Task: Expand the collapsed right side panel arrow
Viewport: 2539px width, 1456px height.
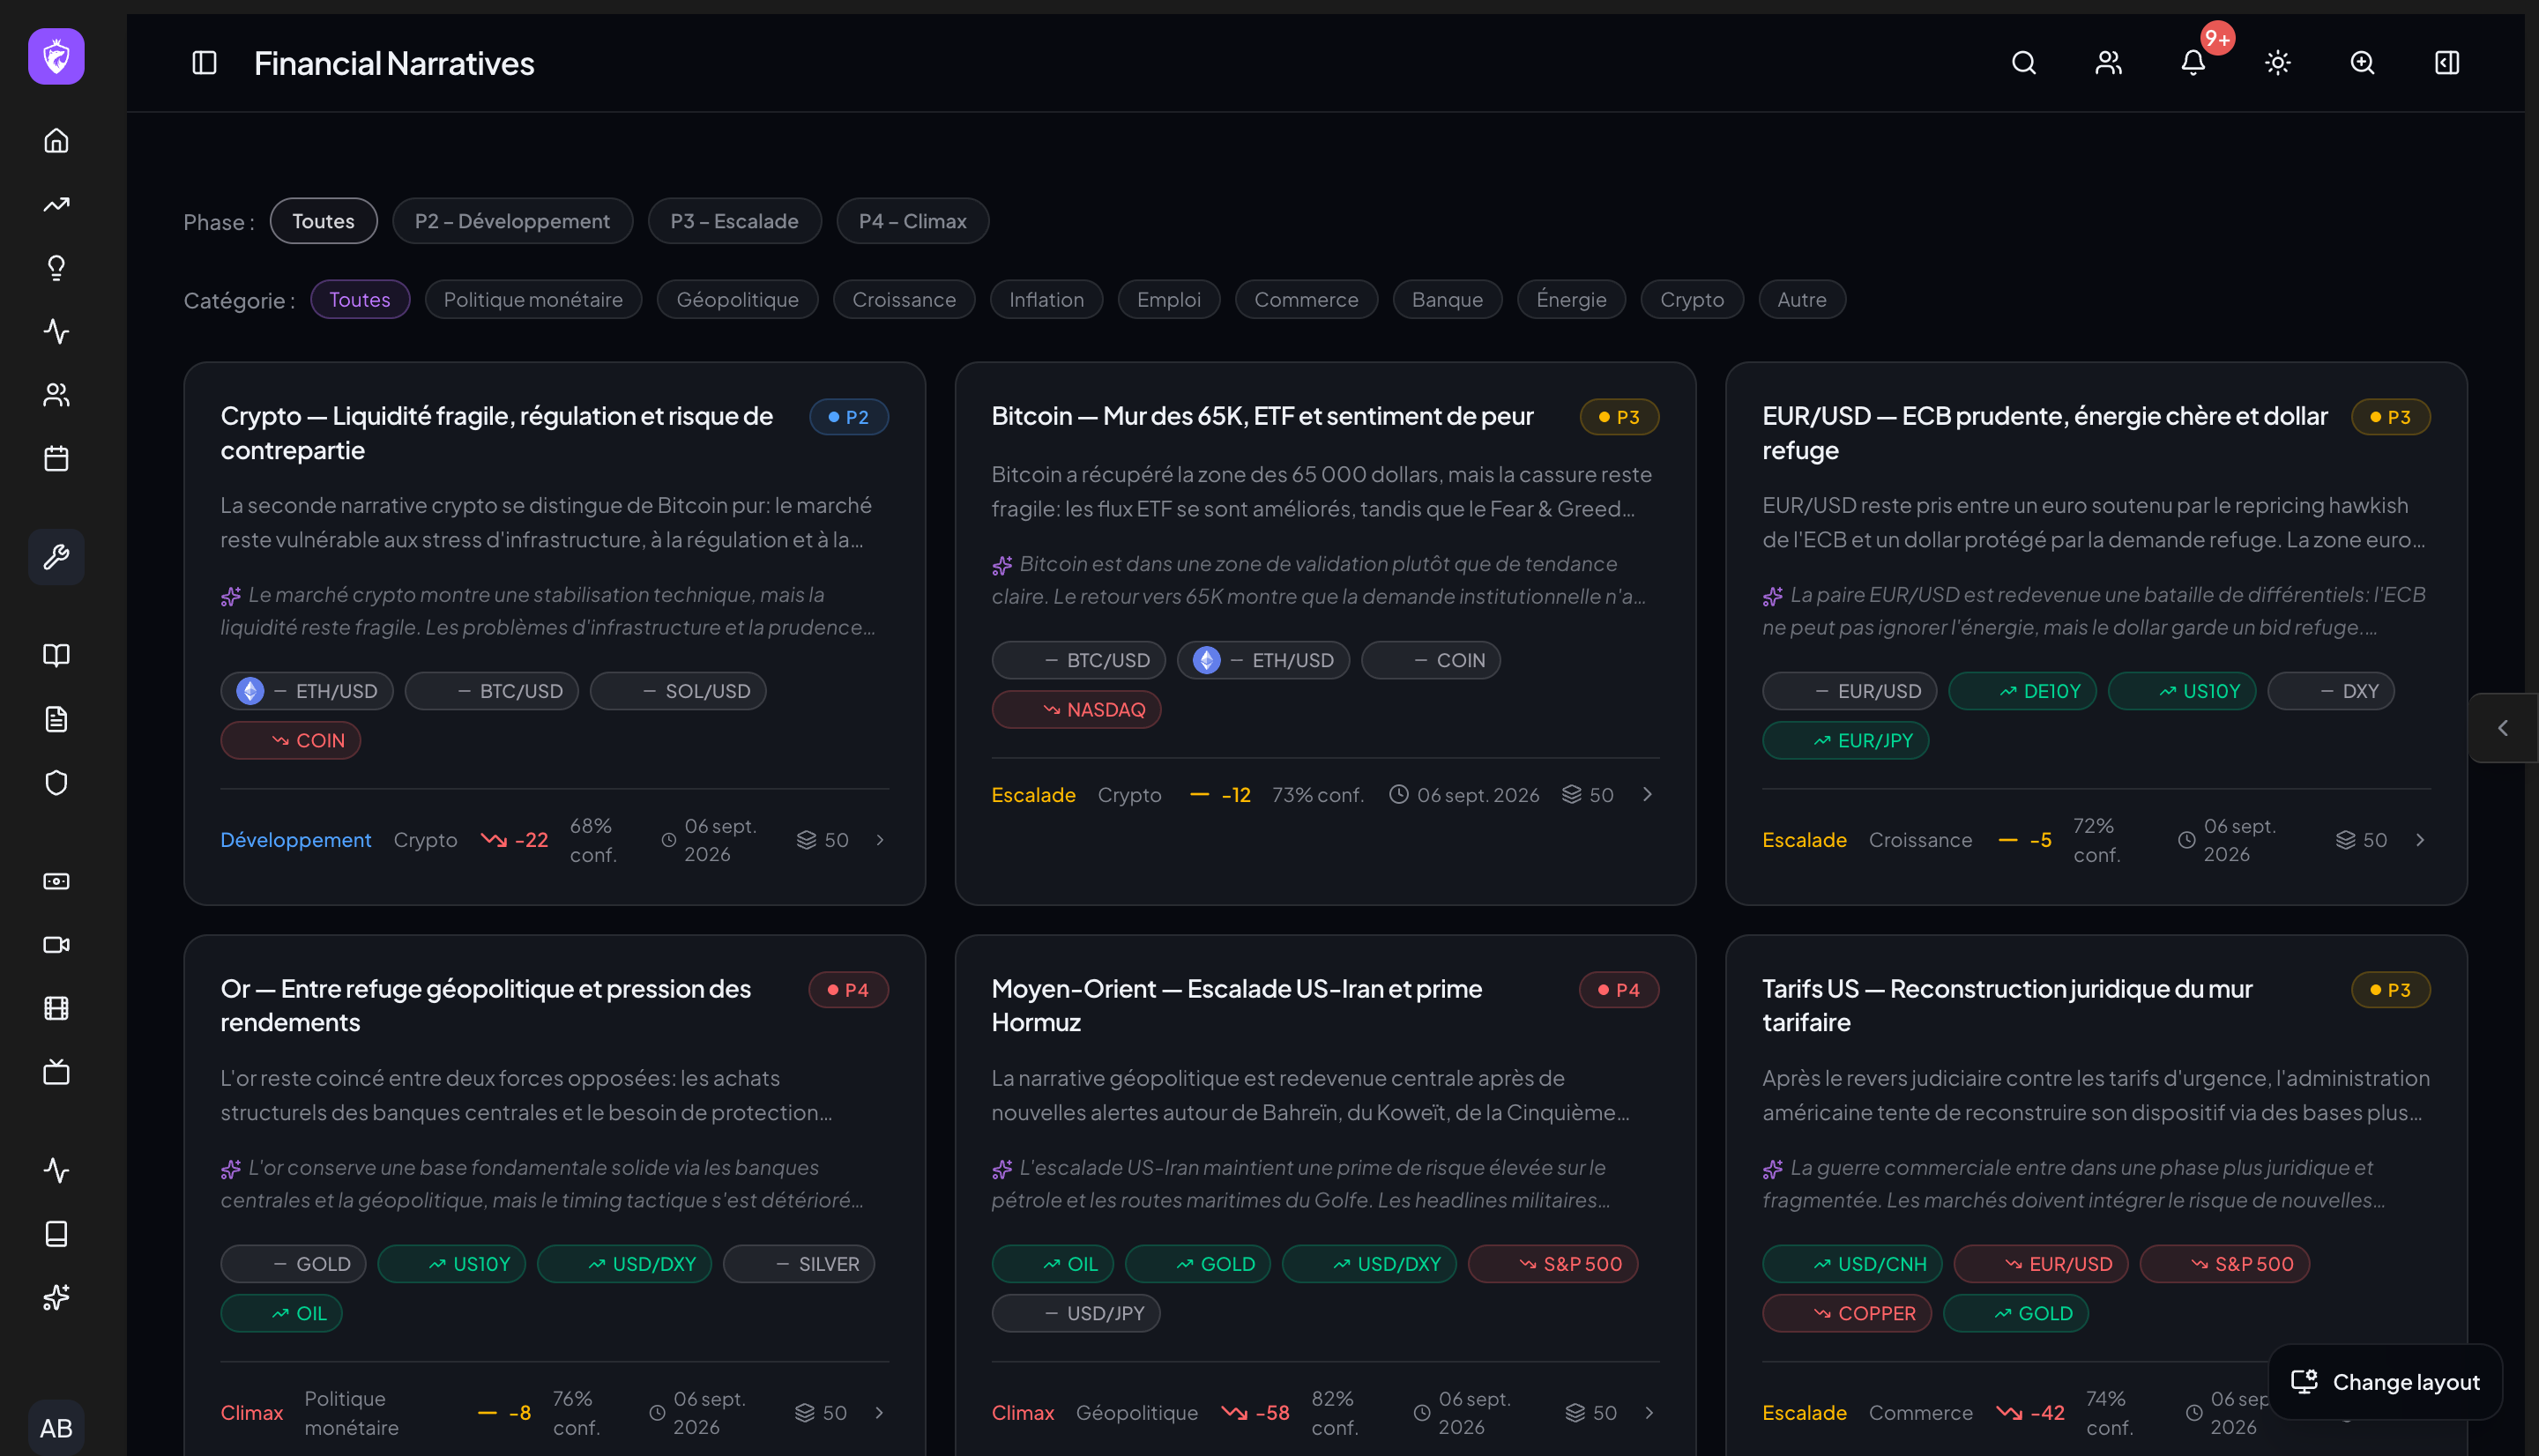Action: click(x=2503, y=728)
